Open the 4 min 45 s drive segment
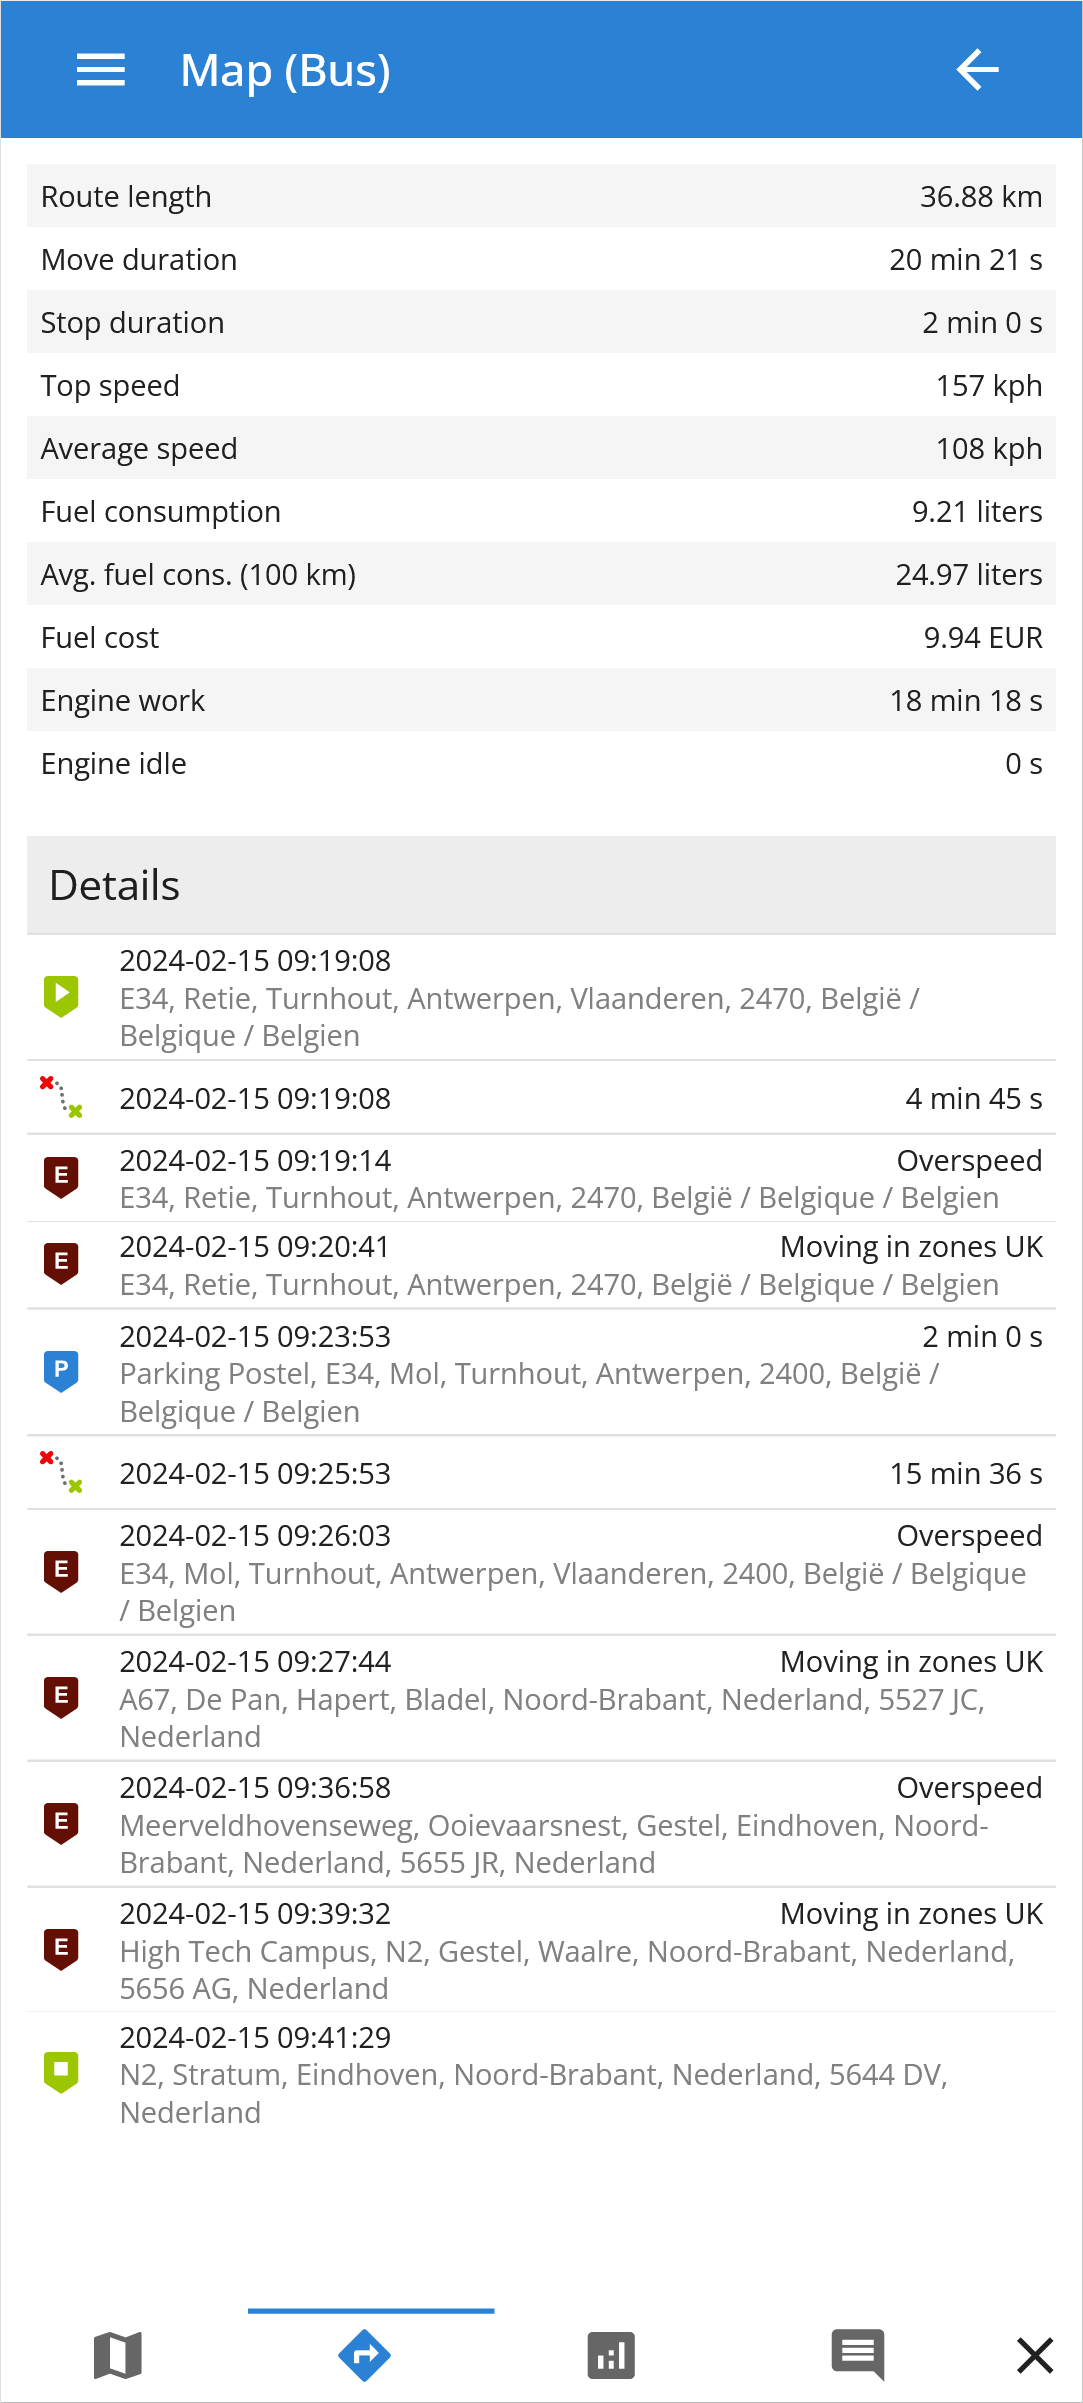This screenshot has height=2403, width=1083. [x=540, y=1098]
